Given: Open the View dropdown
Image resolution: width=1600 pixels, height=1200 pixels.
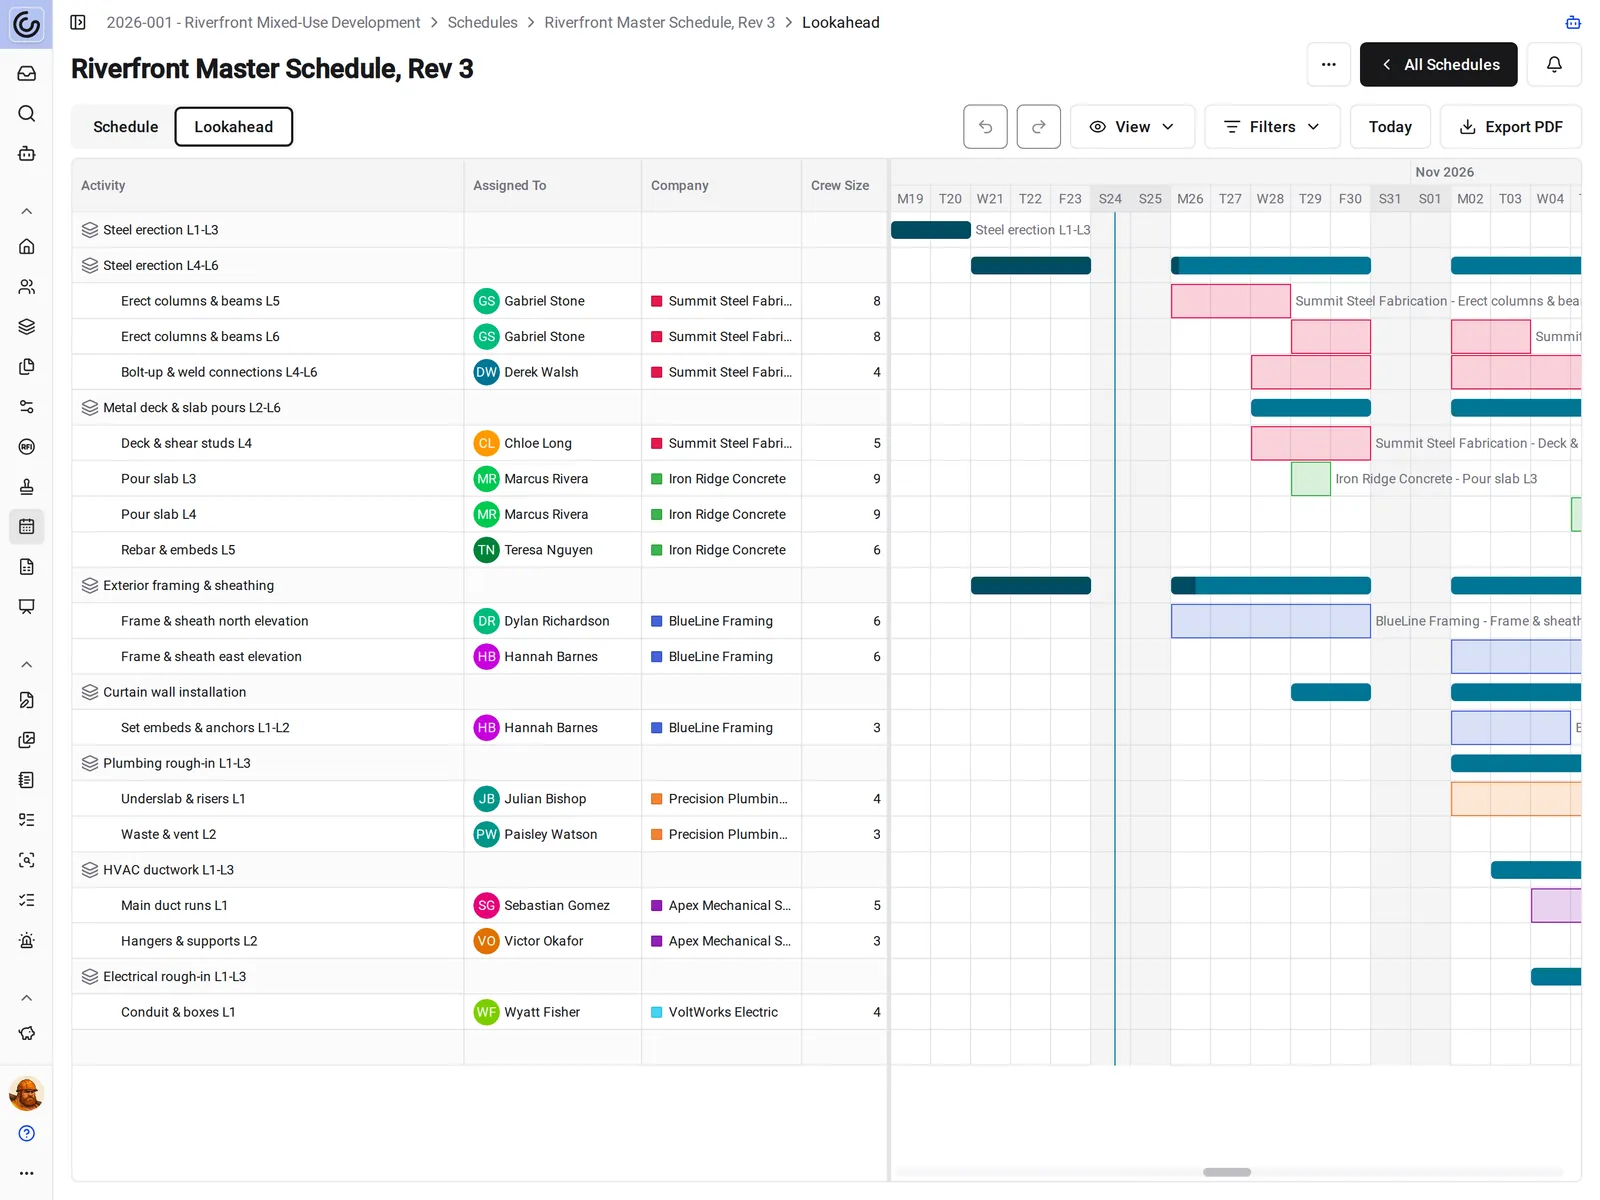Looking at the screenshot, I should point(1132,127).
